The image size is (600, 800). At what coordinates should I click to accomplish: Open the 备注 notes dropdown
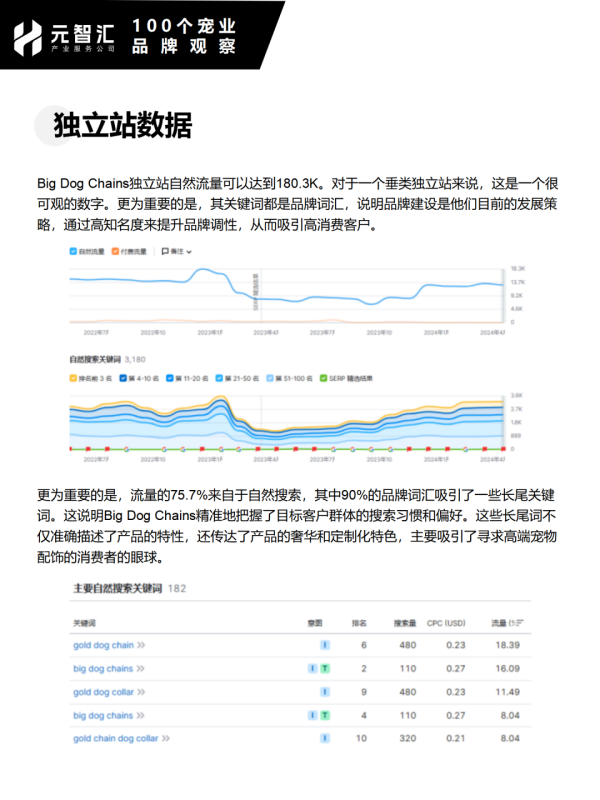pyautogui.click(x=177, y=251)
